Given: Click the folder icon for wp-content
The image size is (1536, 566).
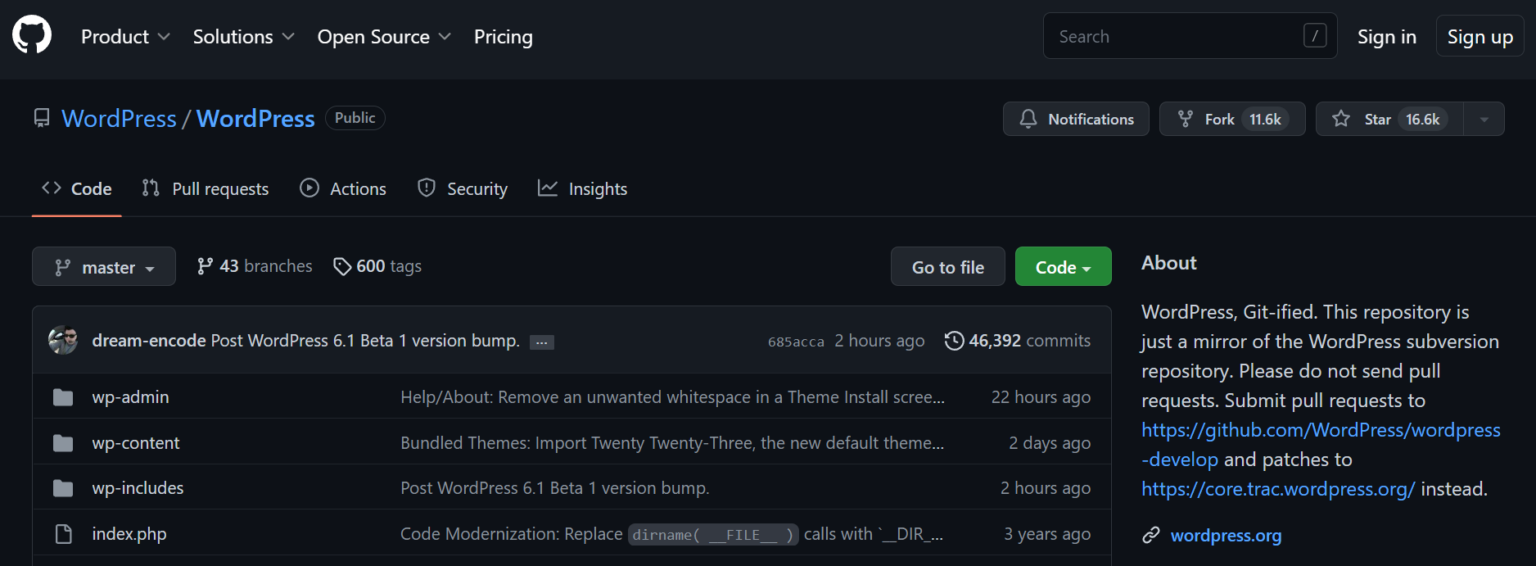Looking at the screenshot, I should coord(63,443).
